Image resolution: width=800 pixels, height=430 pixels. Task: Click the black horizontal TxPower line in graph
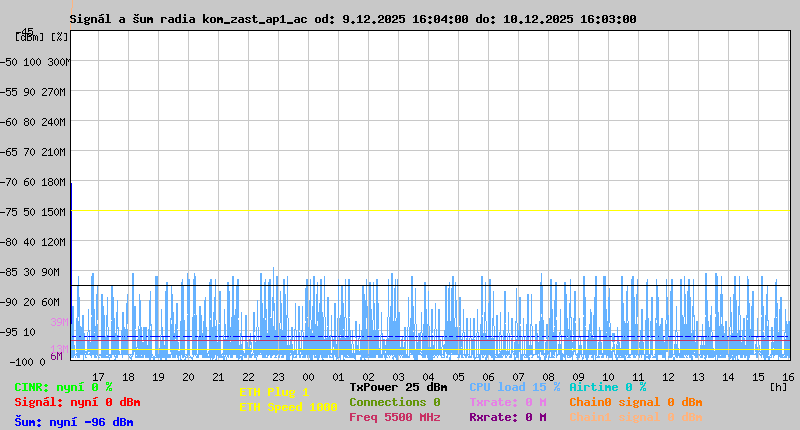(x=430, y=286)
